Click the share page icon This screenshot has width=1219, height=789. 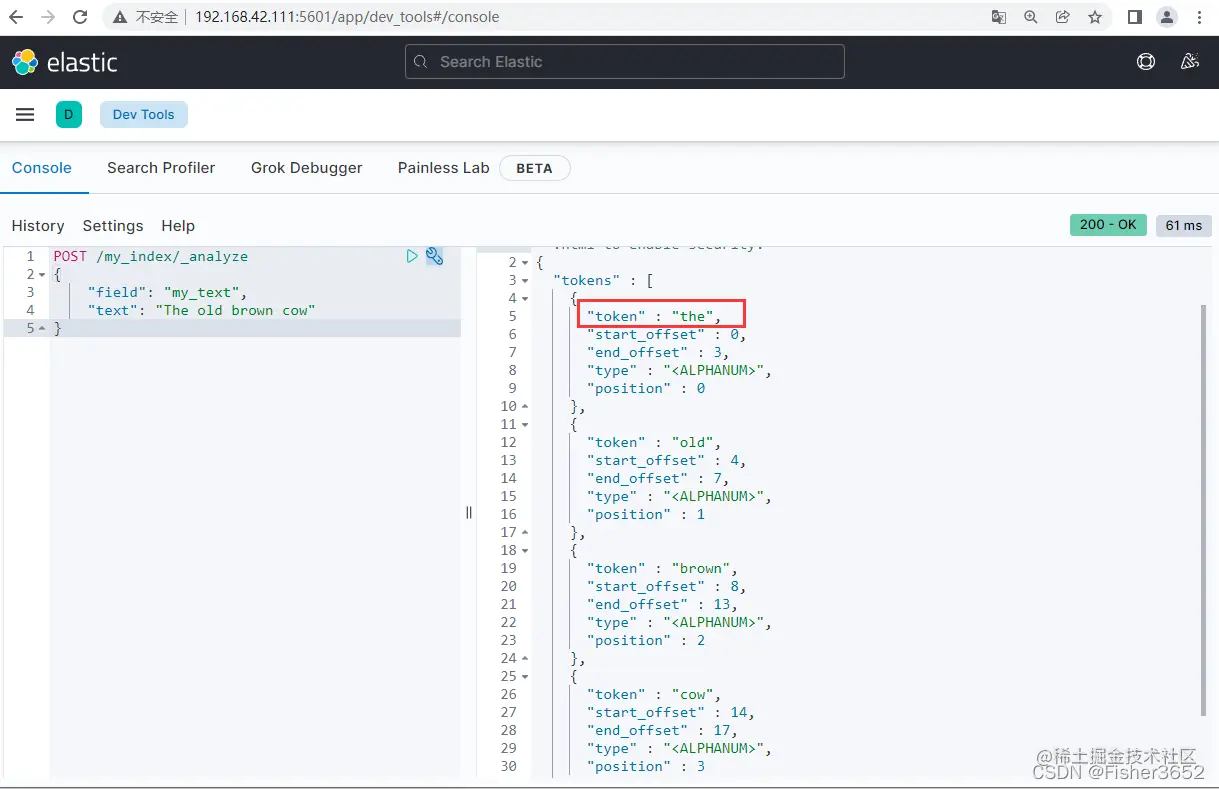1062,17
